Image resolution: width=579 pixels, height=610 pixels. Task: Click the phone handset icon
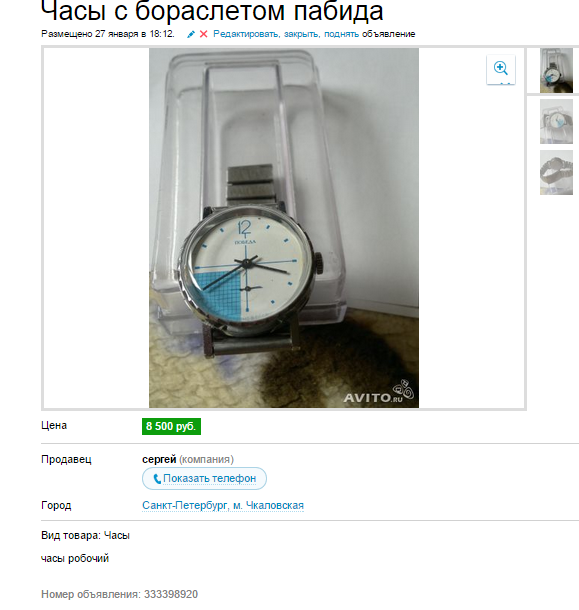(x=157, y=479)
